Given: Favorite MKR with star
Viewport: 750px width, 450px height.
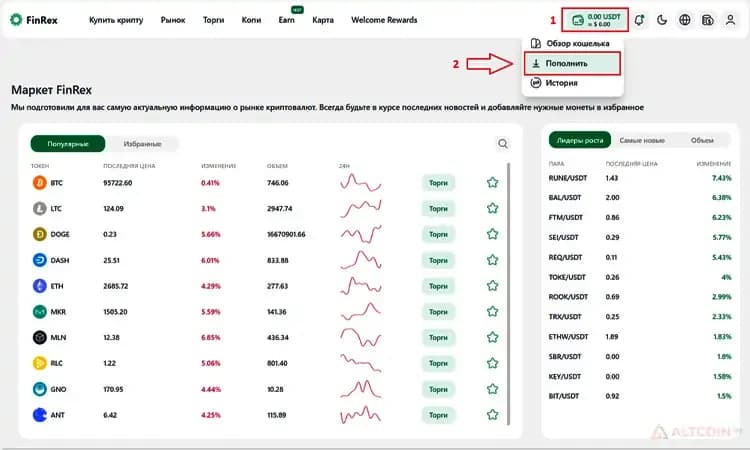Looking at the screenshot, I should (x=492, y=311).
